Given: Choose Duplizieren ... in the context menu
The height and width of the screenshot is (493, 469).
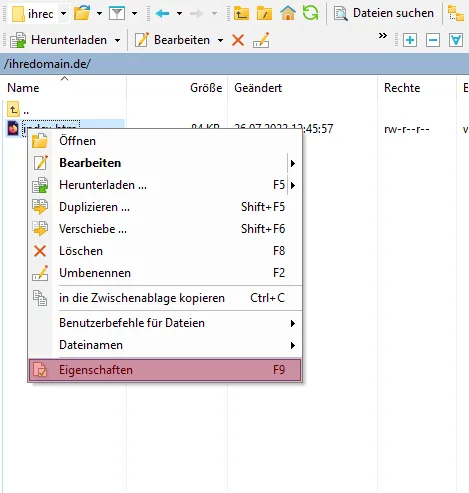Looking at the screenshot, I should (165, 207).
